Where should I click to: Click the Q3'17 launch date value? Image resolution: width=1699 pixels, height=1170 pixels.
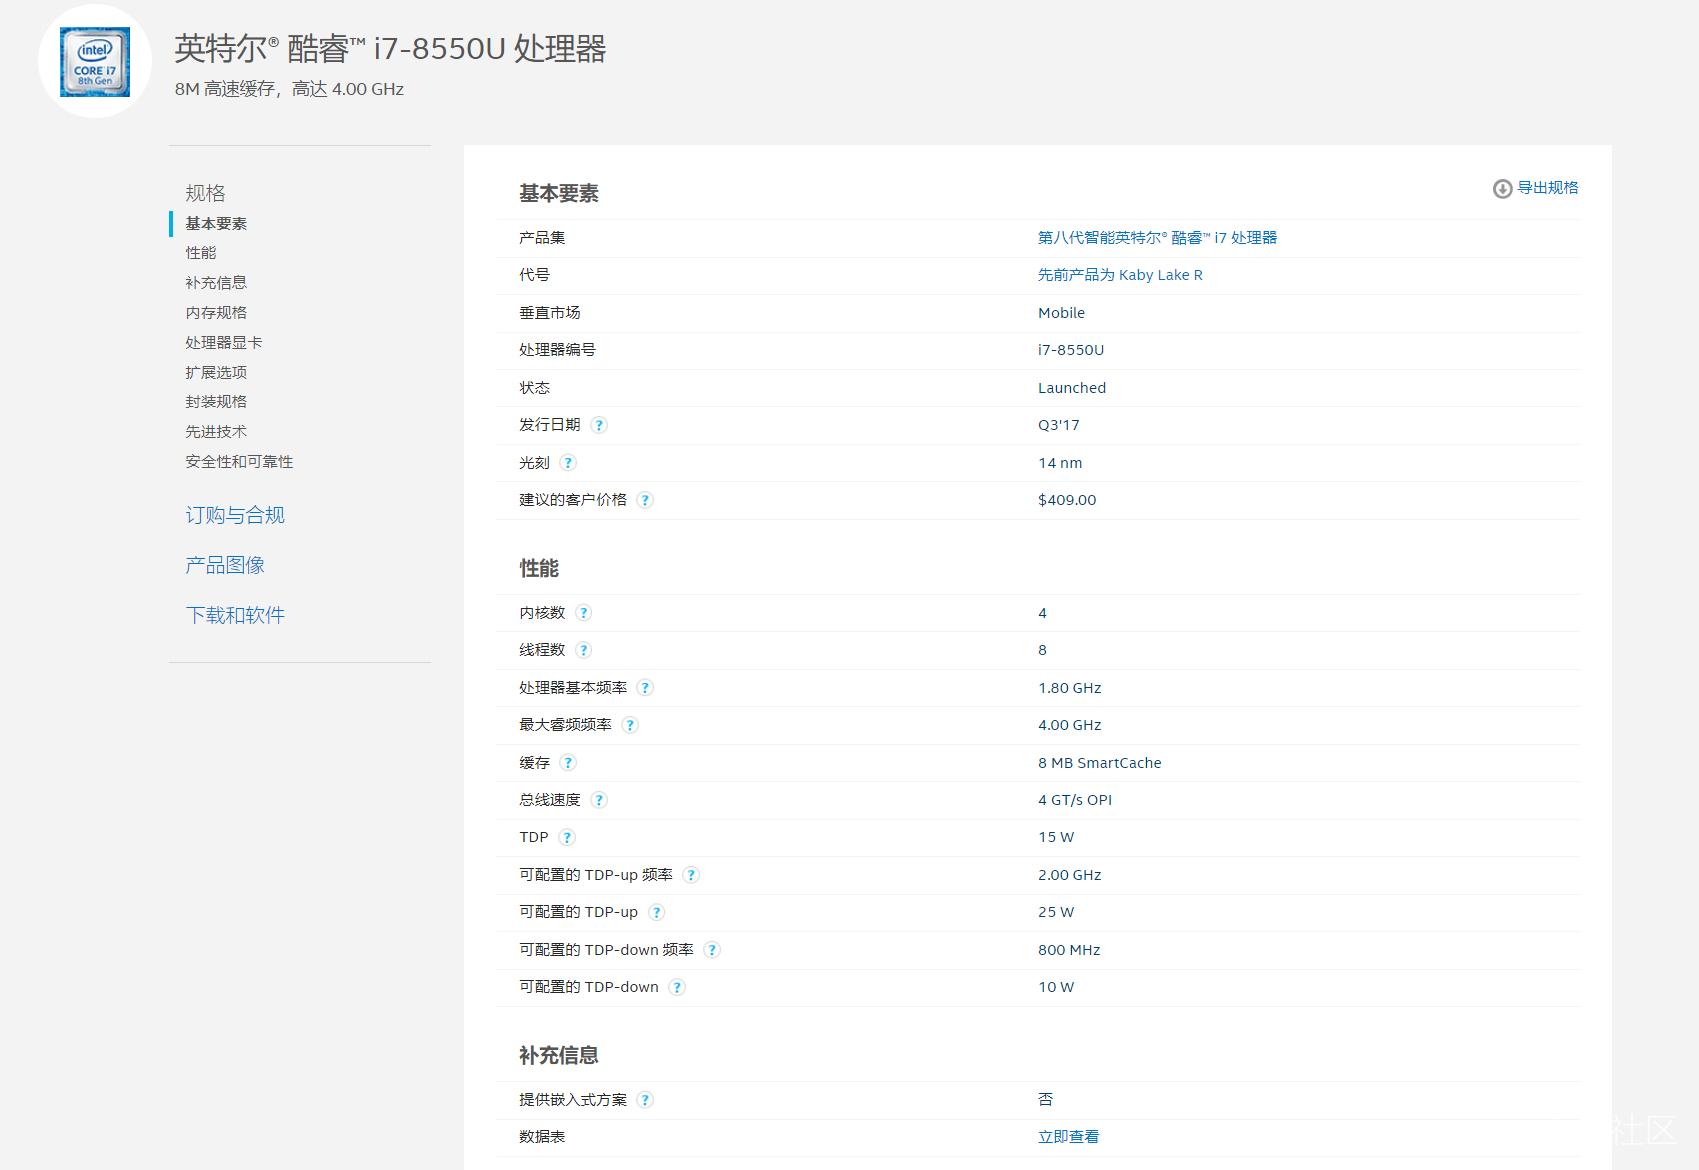tap(1059, 425)
